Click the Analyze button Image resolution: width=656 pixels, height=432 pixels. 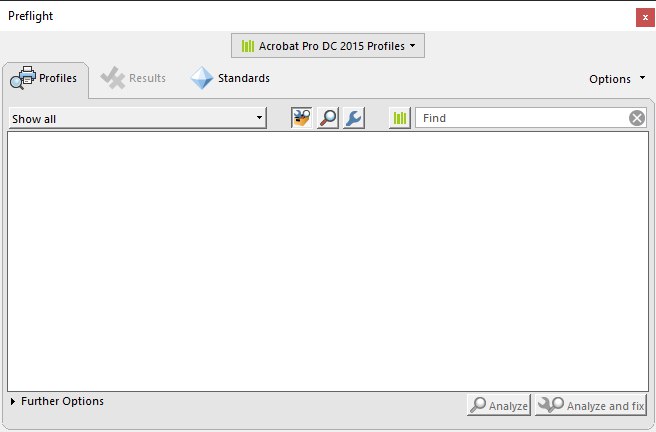tap(499, 405)
